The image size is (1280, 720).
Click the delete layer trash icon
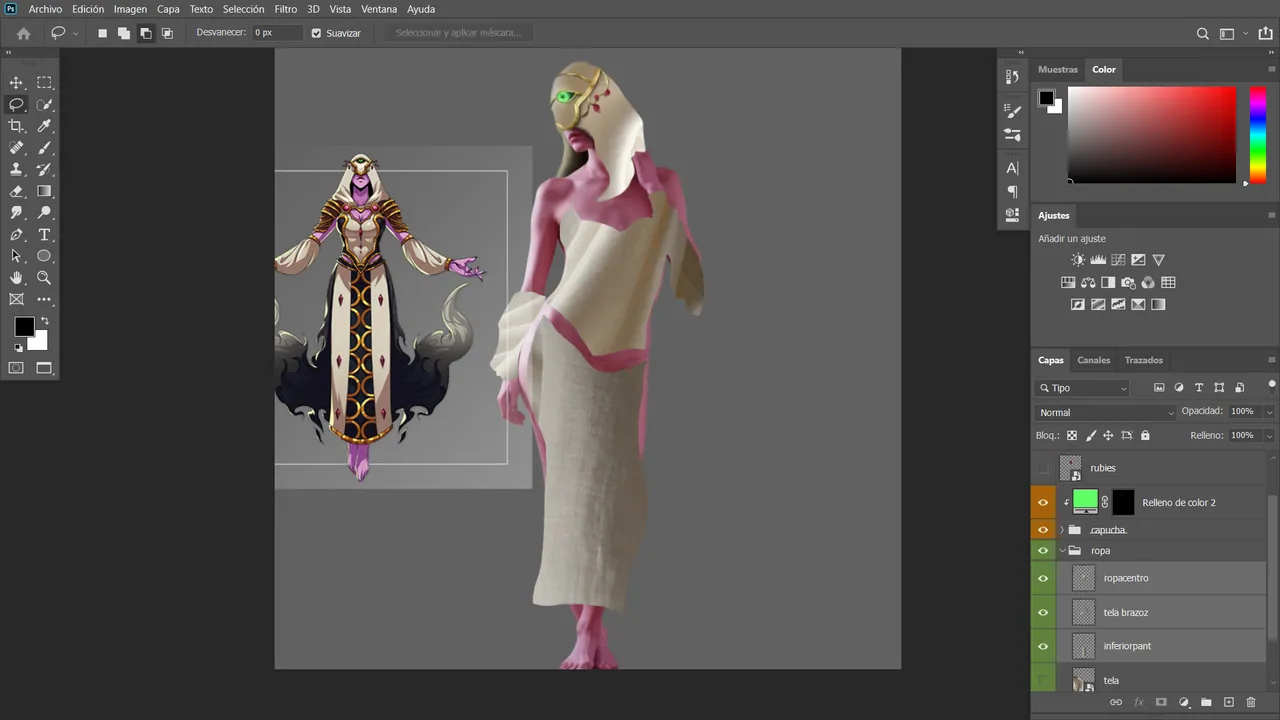(x=1251, y=703)
